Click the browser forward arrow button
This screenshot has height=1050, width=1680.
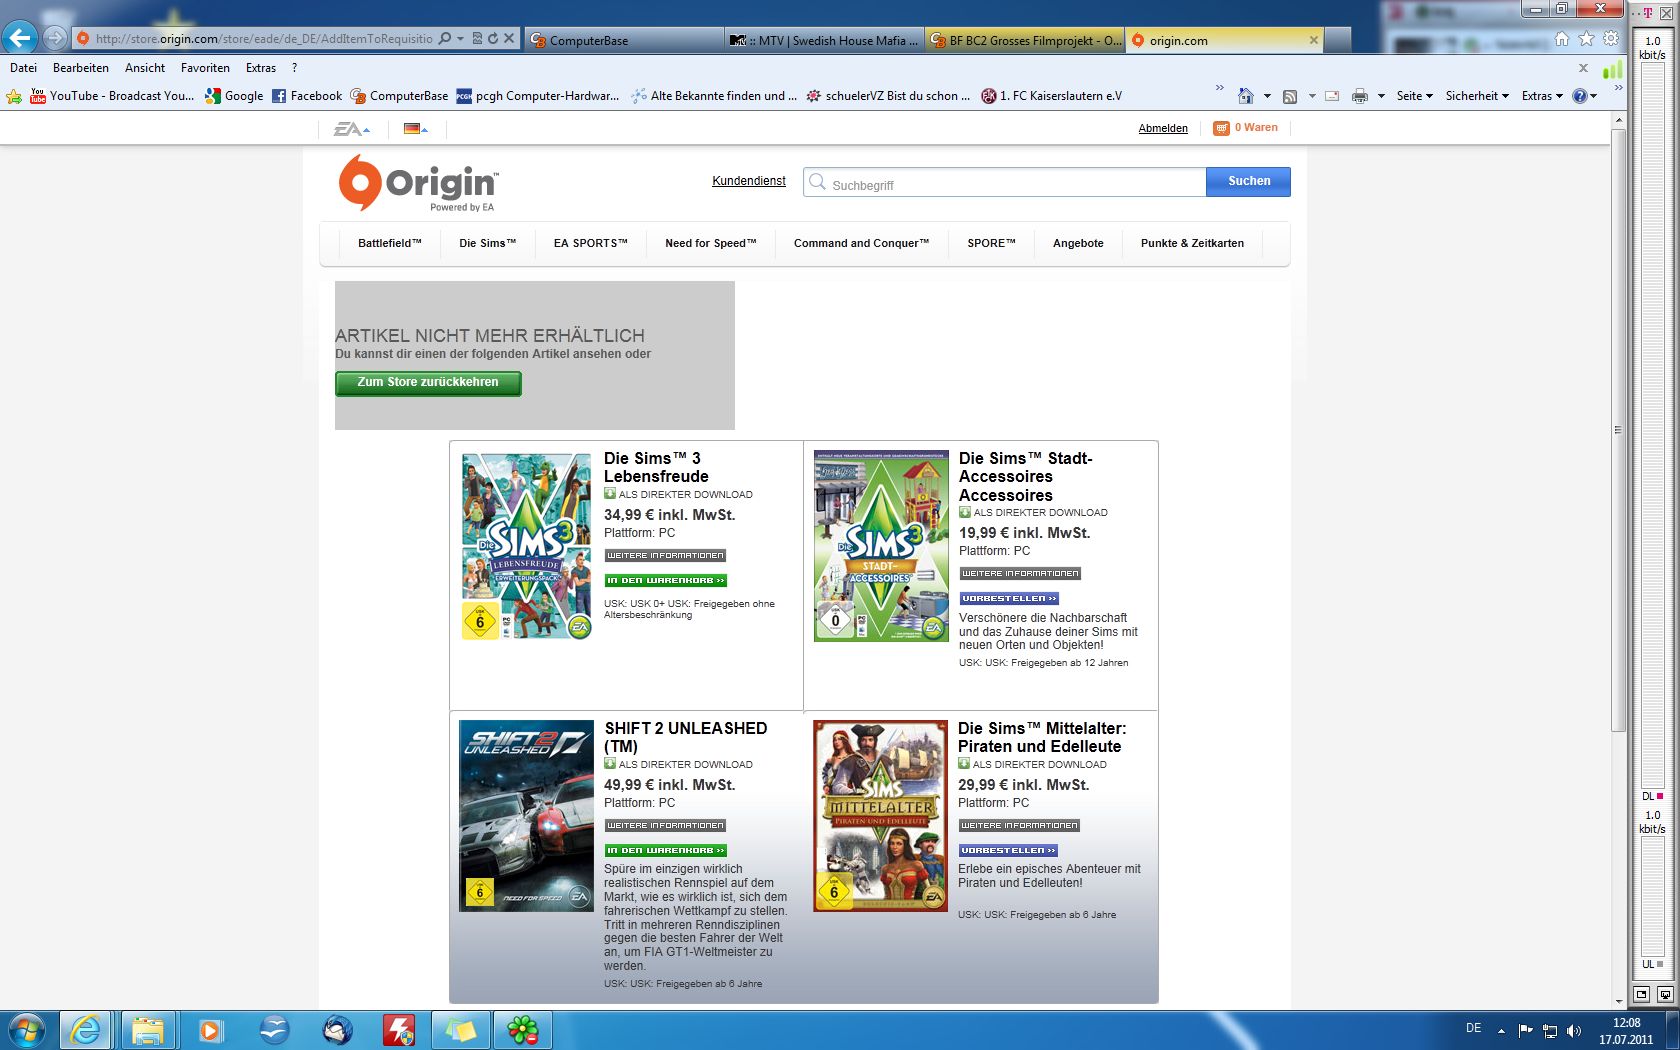[x=55, y=38]
